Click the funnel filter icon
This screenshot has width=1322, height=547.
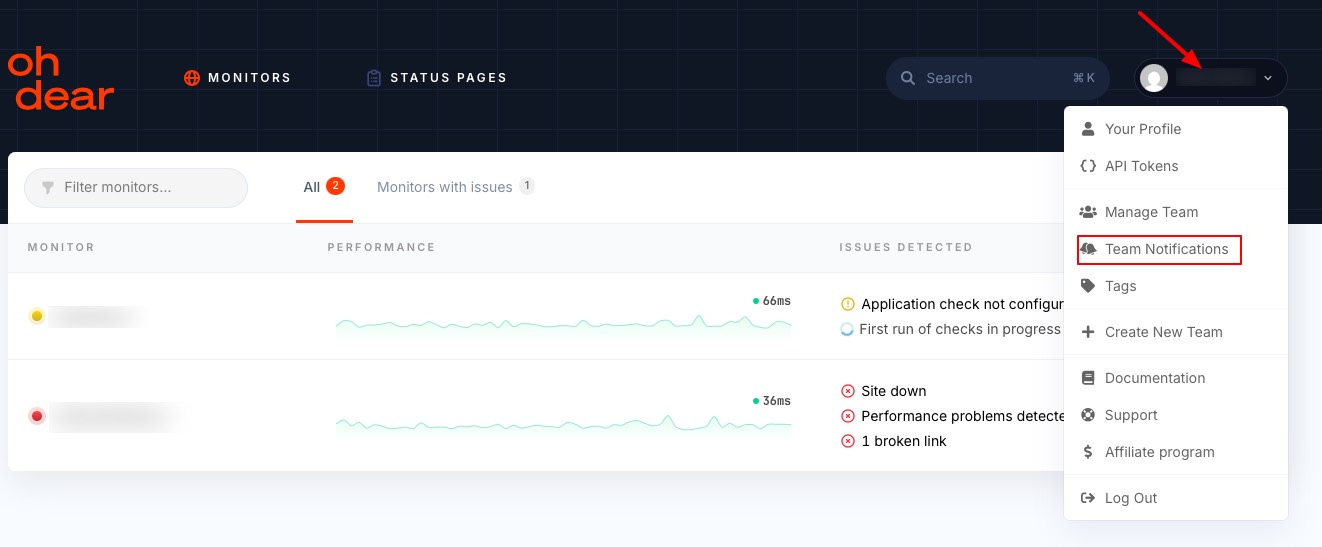[47, 188]
